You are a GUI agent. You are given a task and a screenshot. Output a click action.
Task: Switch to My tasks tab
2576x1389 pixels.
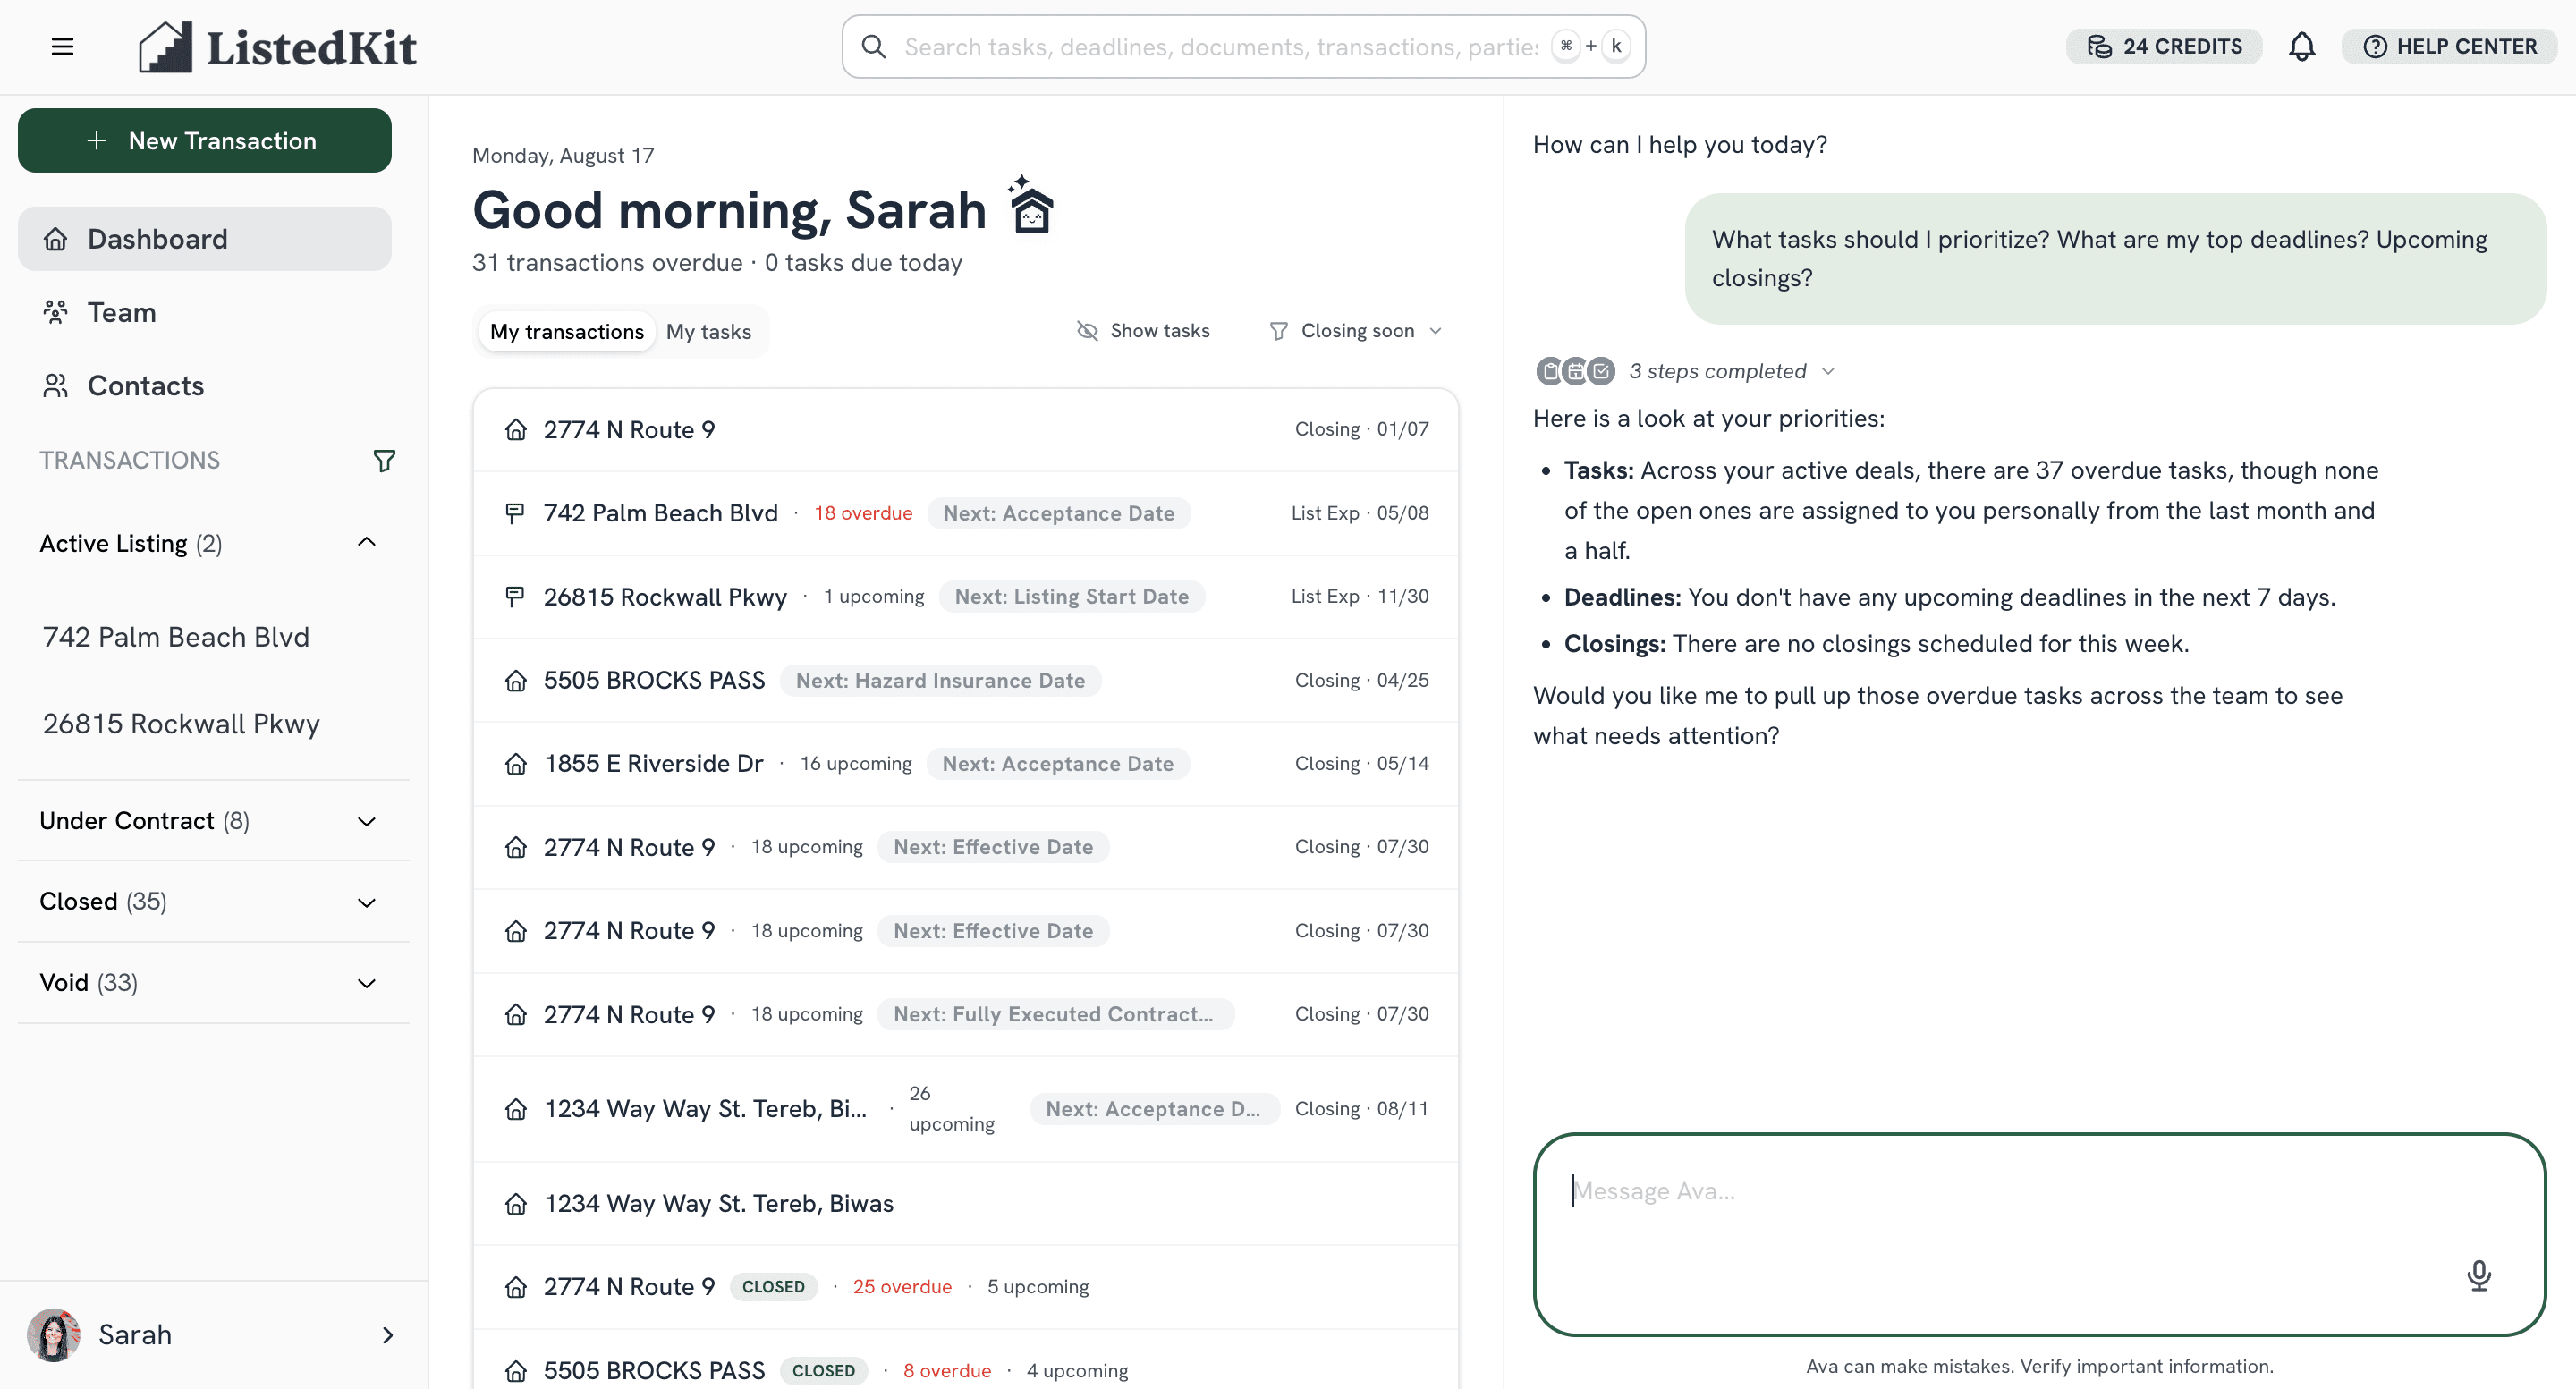pos(708,332)
